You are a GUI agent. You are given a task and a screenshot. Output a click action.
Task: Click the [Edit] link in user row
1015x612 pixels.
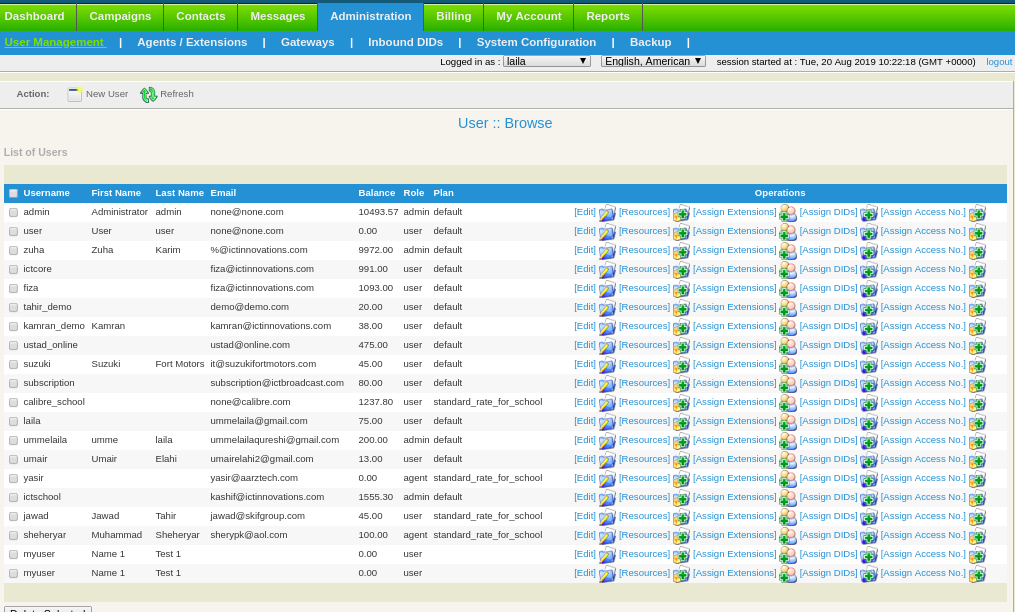click(585, 231)
